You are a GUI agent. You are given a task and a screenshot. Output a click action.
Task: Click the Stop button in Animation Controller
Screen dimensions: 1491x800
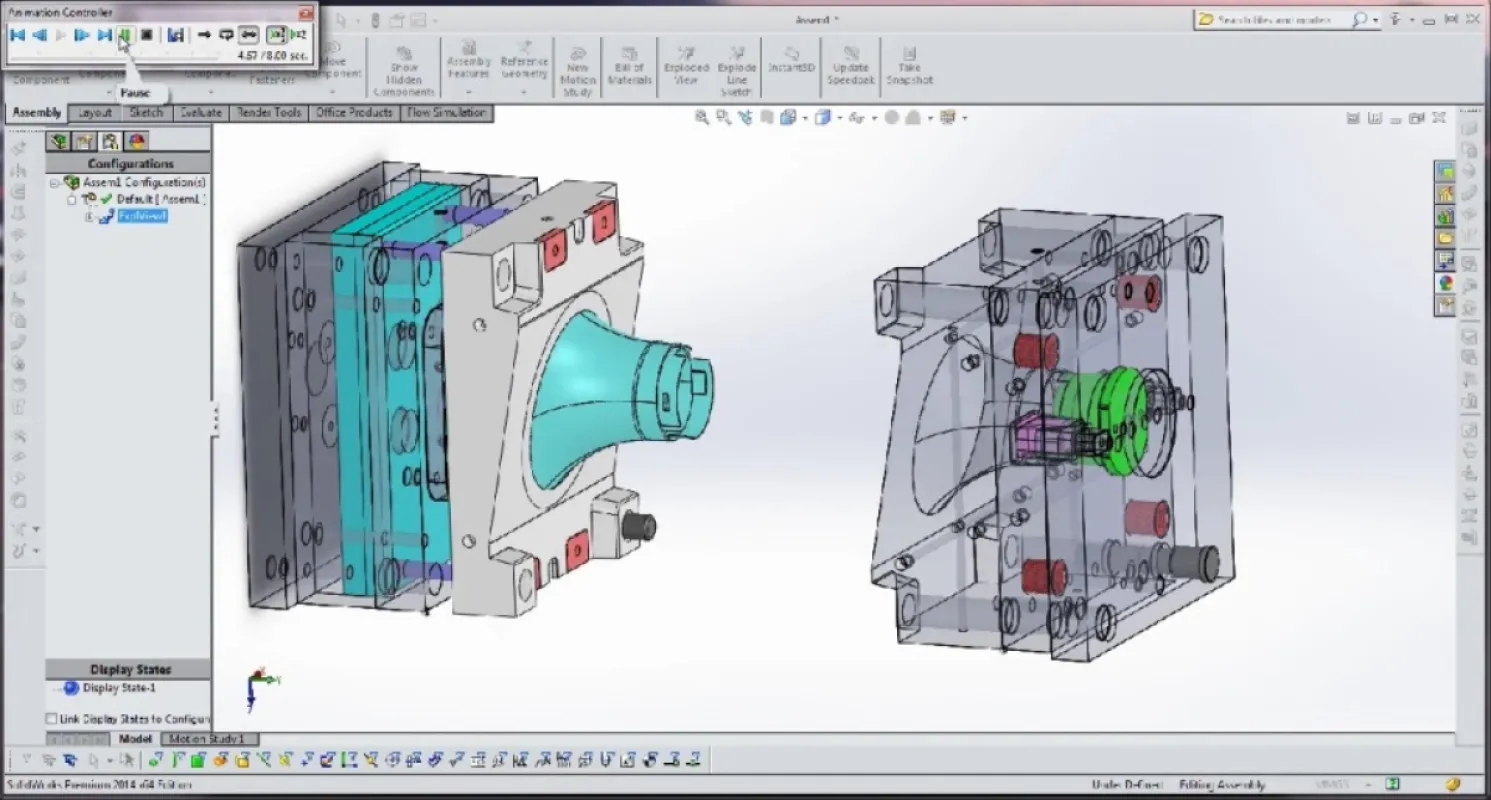click(x=146, y=35)
